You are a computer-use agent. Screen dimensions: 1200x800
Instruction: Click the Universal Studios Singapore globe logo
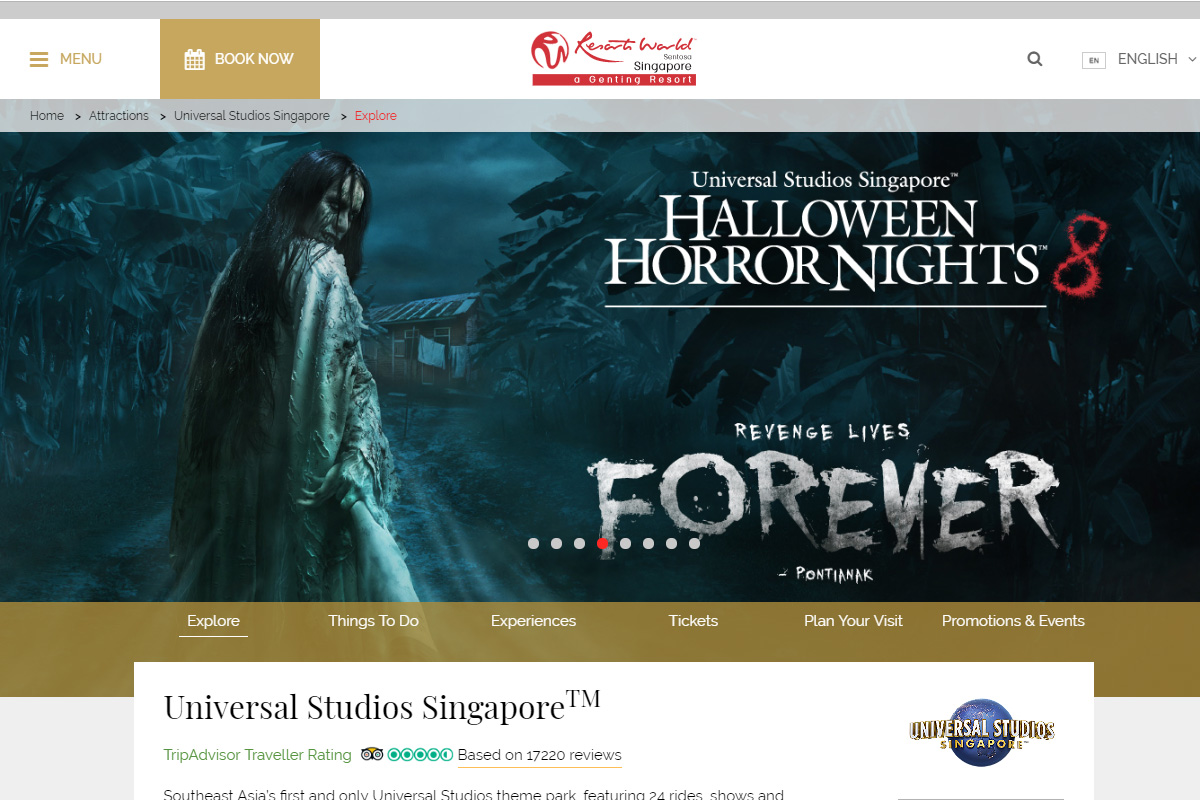pyautogui.click(x=981, y=732)
